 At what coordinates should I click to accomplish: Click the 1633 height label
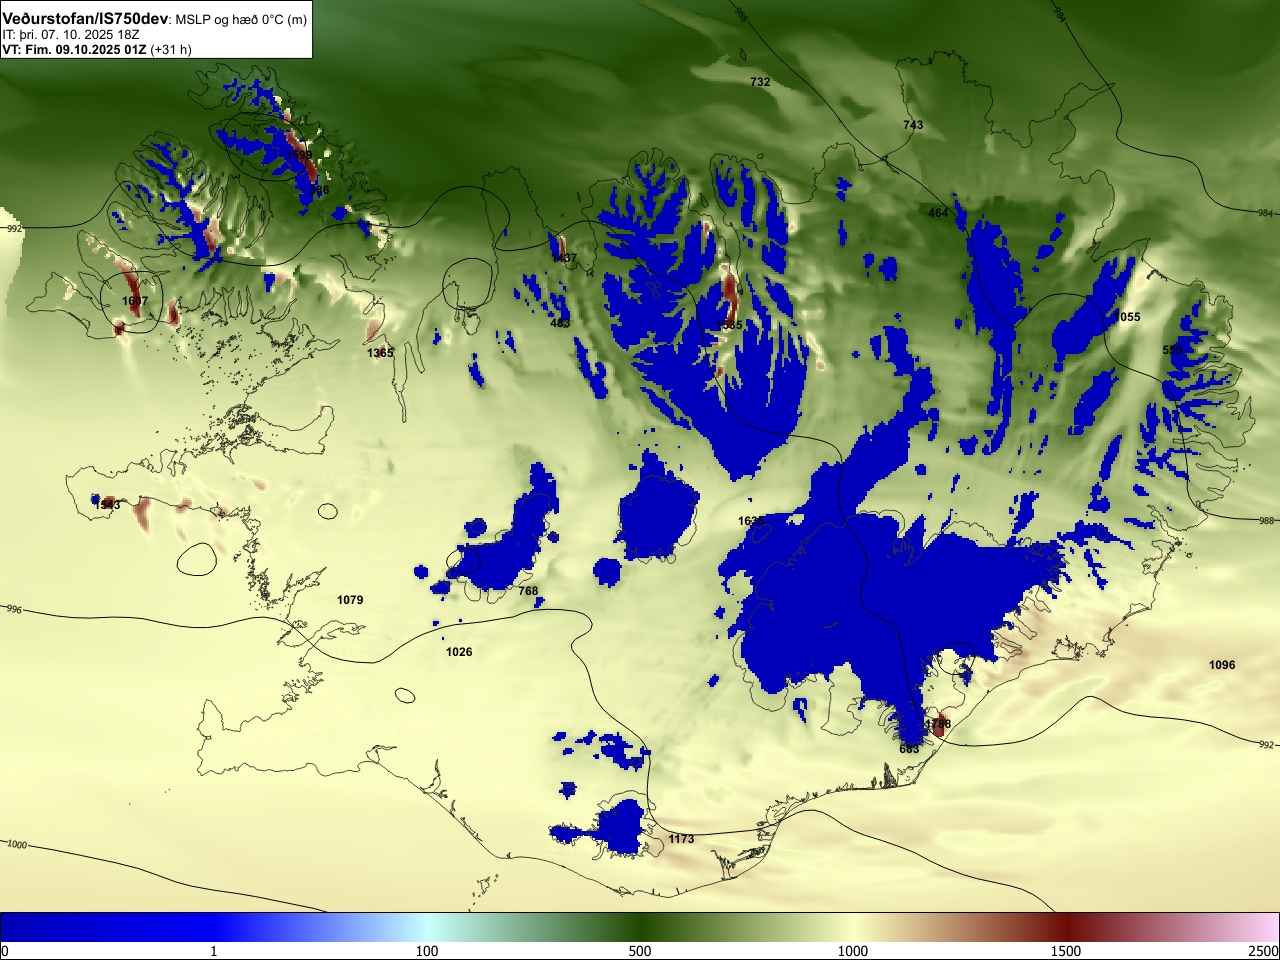751,521
